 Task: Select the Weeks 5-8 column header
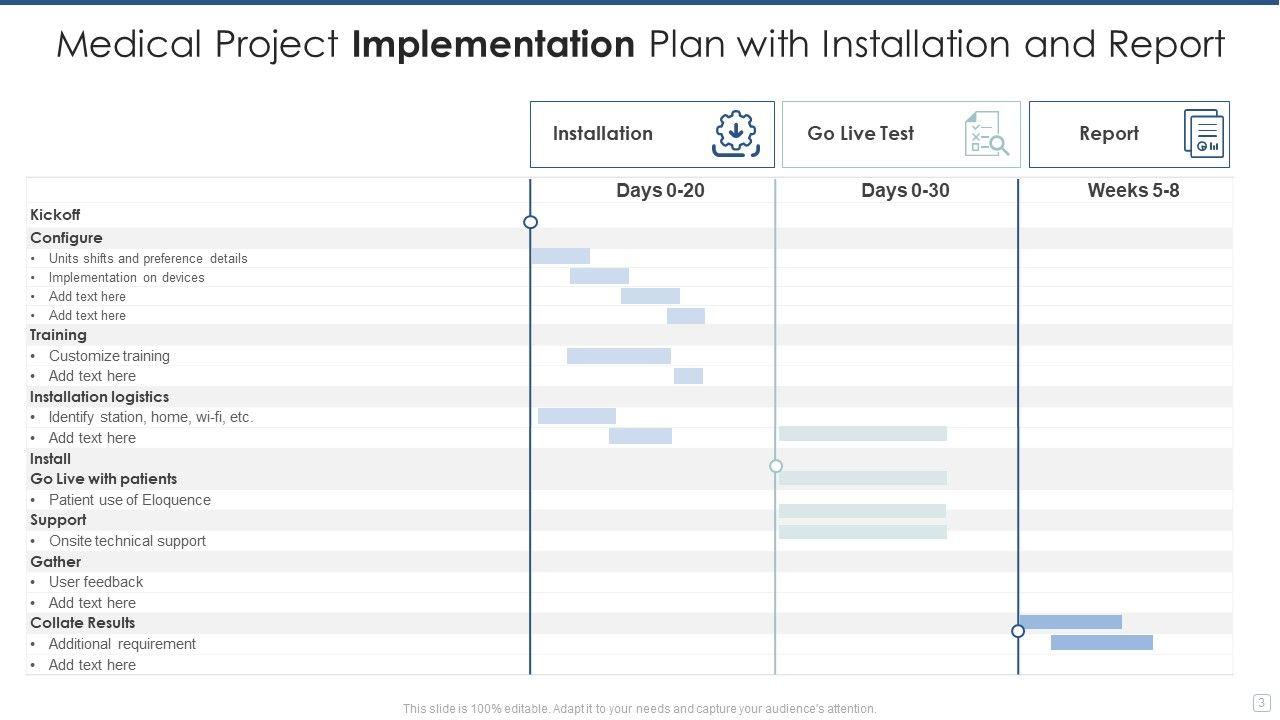1133,190
